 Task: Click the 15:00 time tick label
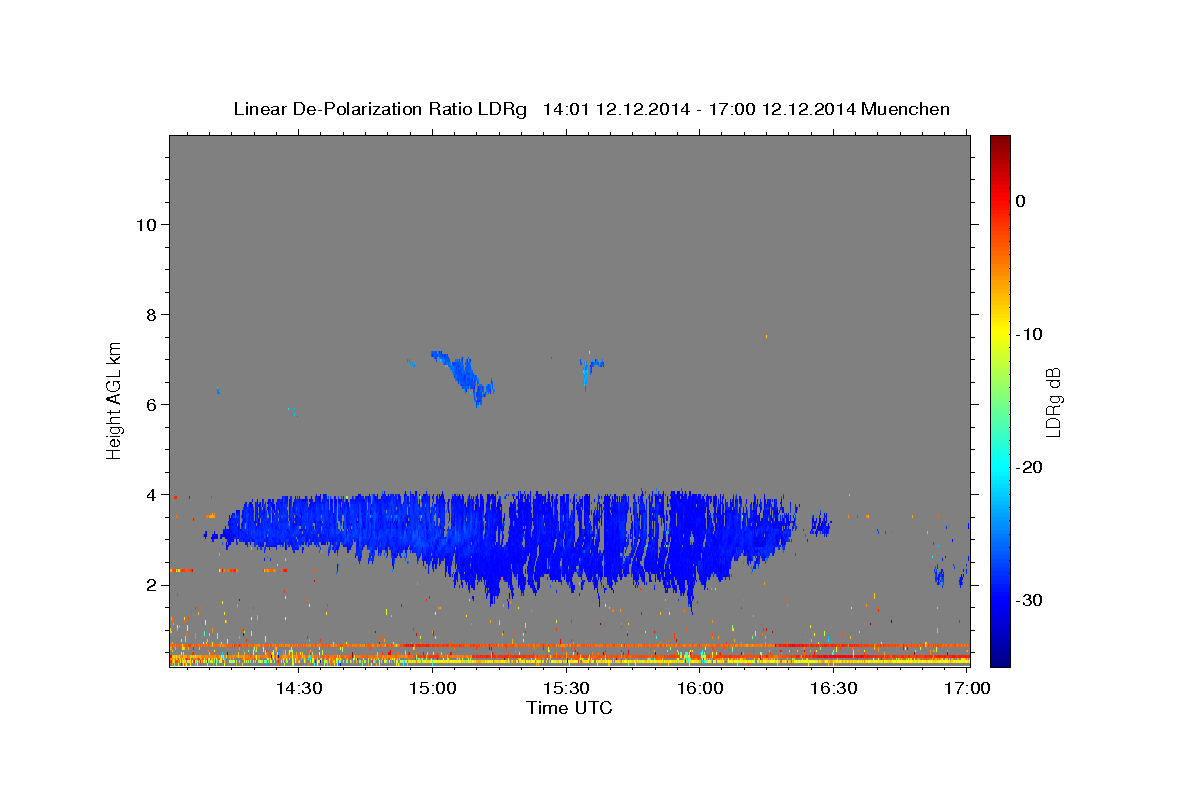tap(432, 688)
